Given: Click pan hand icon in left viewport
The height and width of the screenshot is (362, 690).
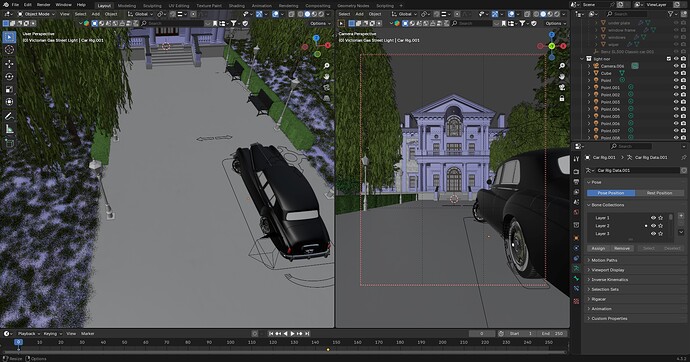Looking at the screenshot, I should click(x=327, y=77).
